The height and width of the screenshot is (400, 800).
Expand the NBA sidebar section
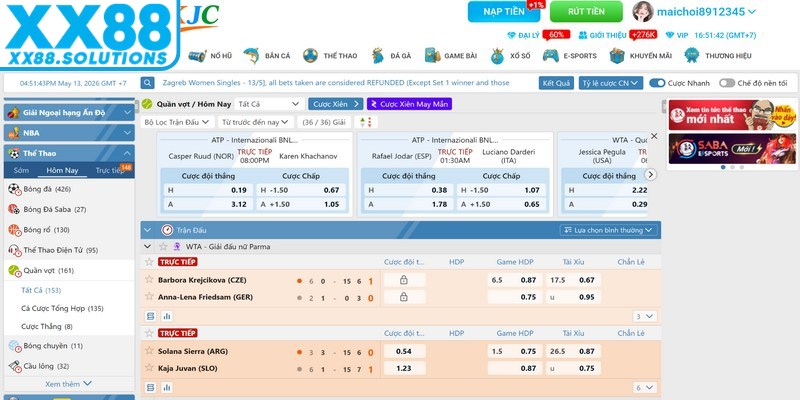pos(69,133)
